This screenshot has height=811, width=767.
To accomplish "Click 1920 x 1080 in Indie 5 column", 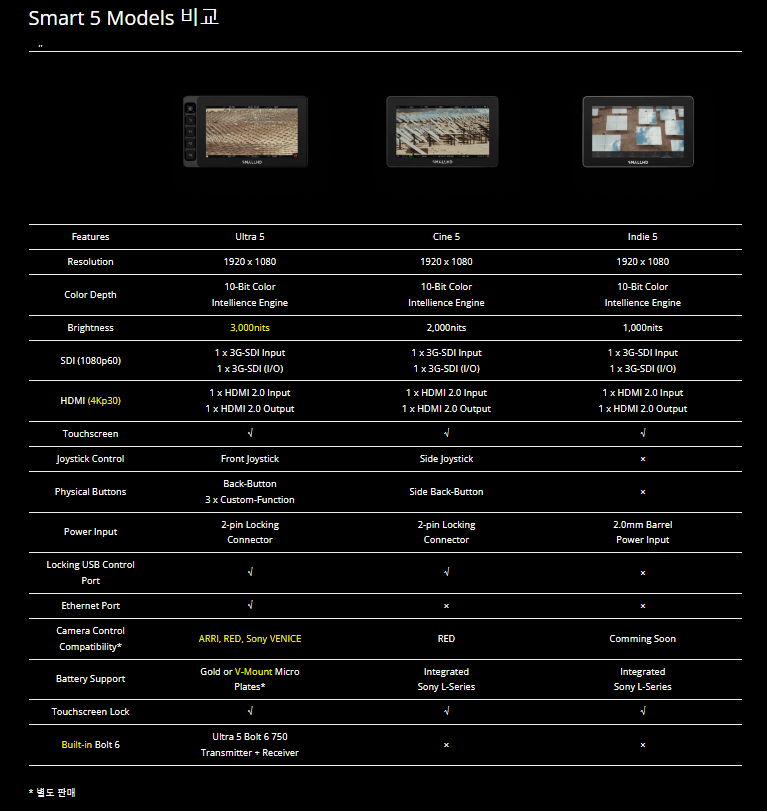I will [x=642, y=262].
